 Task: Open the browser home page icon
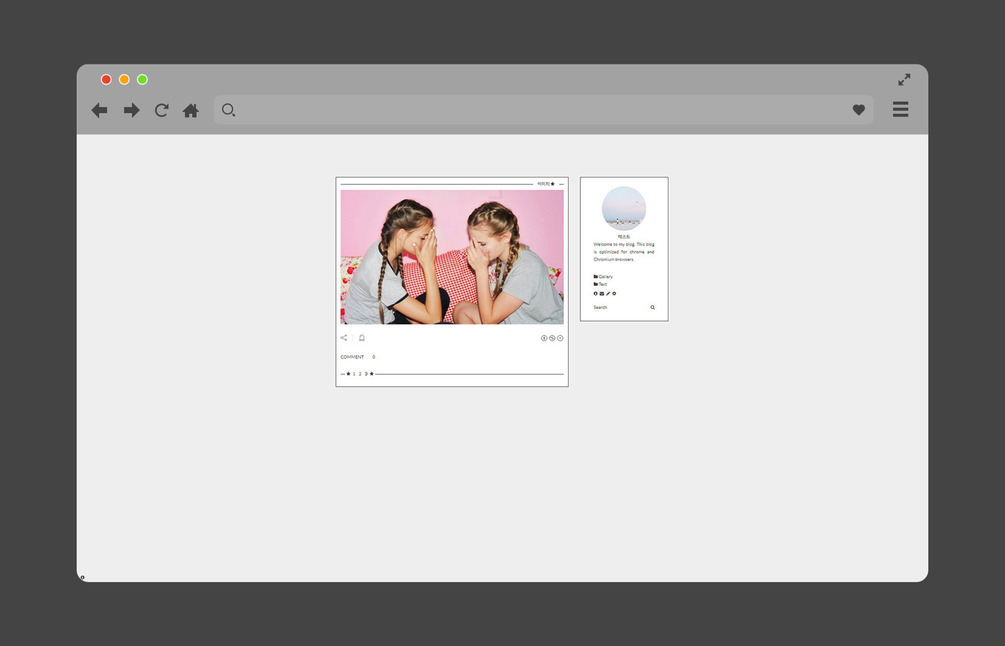[x=190, y=110]
